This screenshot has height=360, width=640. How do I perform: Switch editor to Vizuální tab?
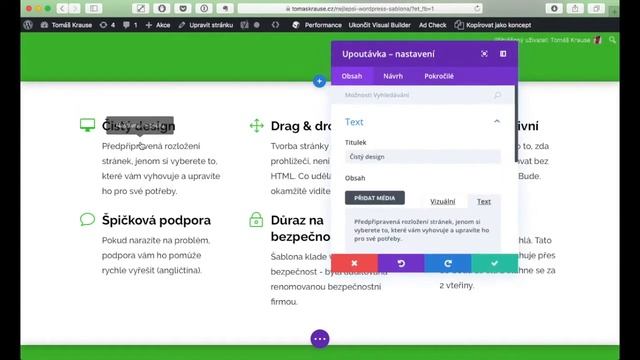tap(442, 201)
